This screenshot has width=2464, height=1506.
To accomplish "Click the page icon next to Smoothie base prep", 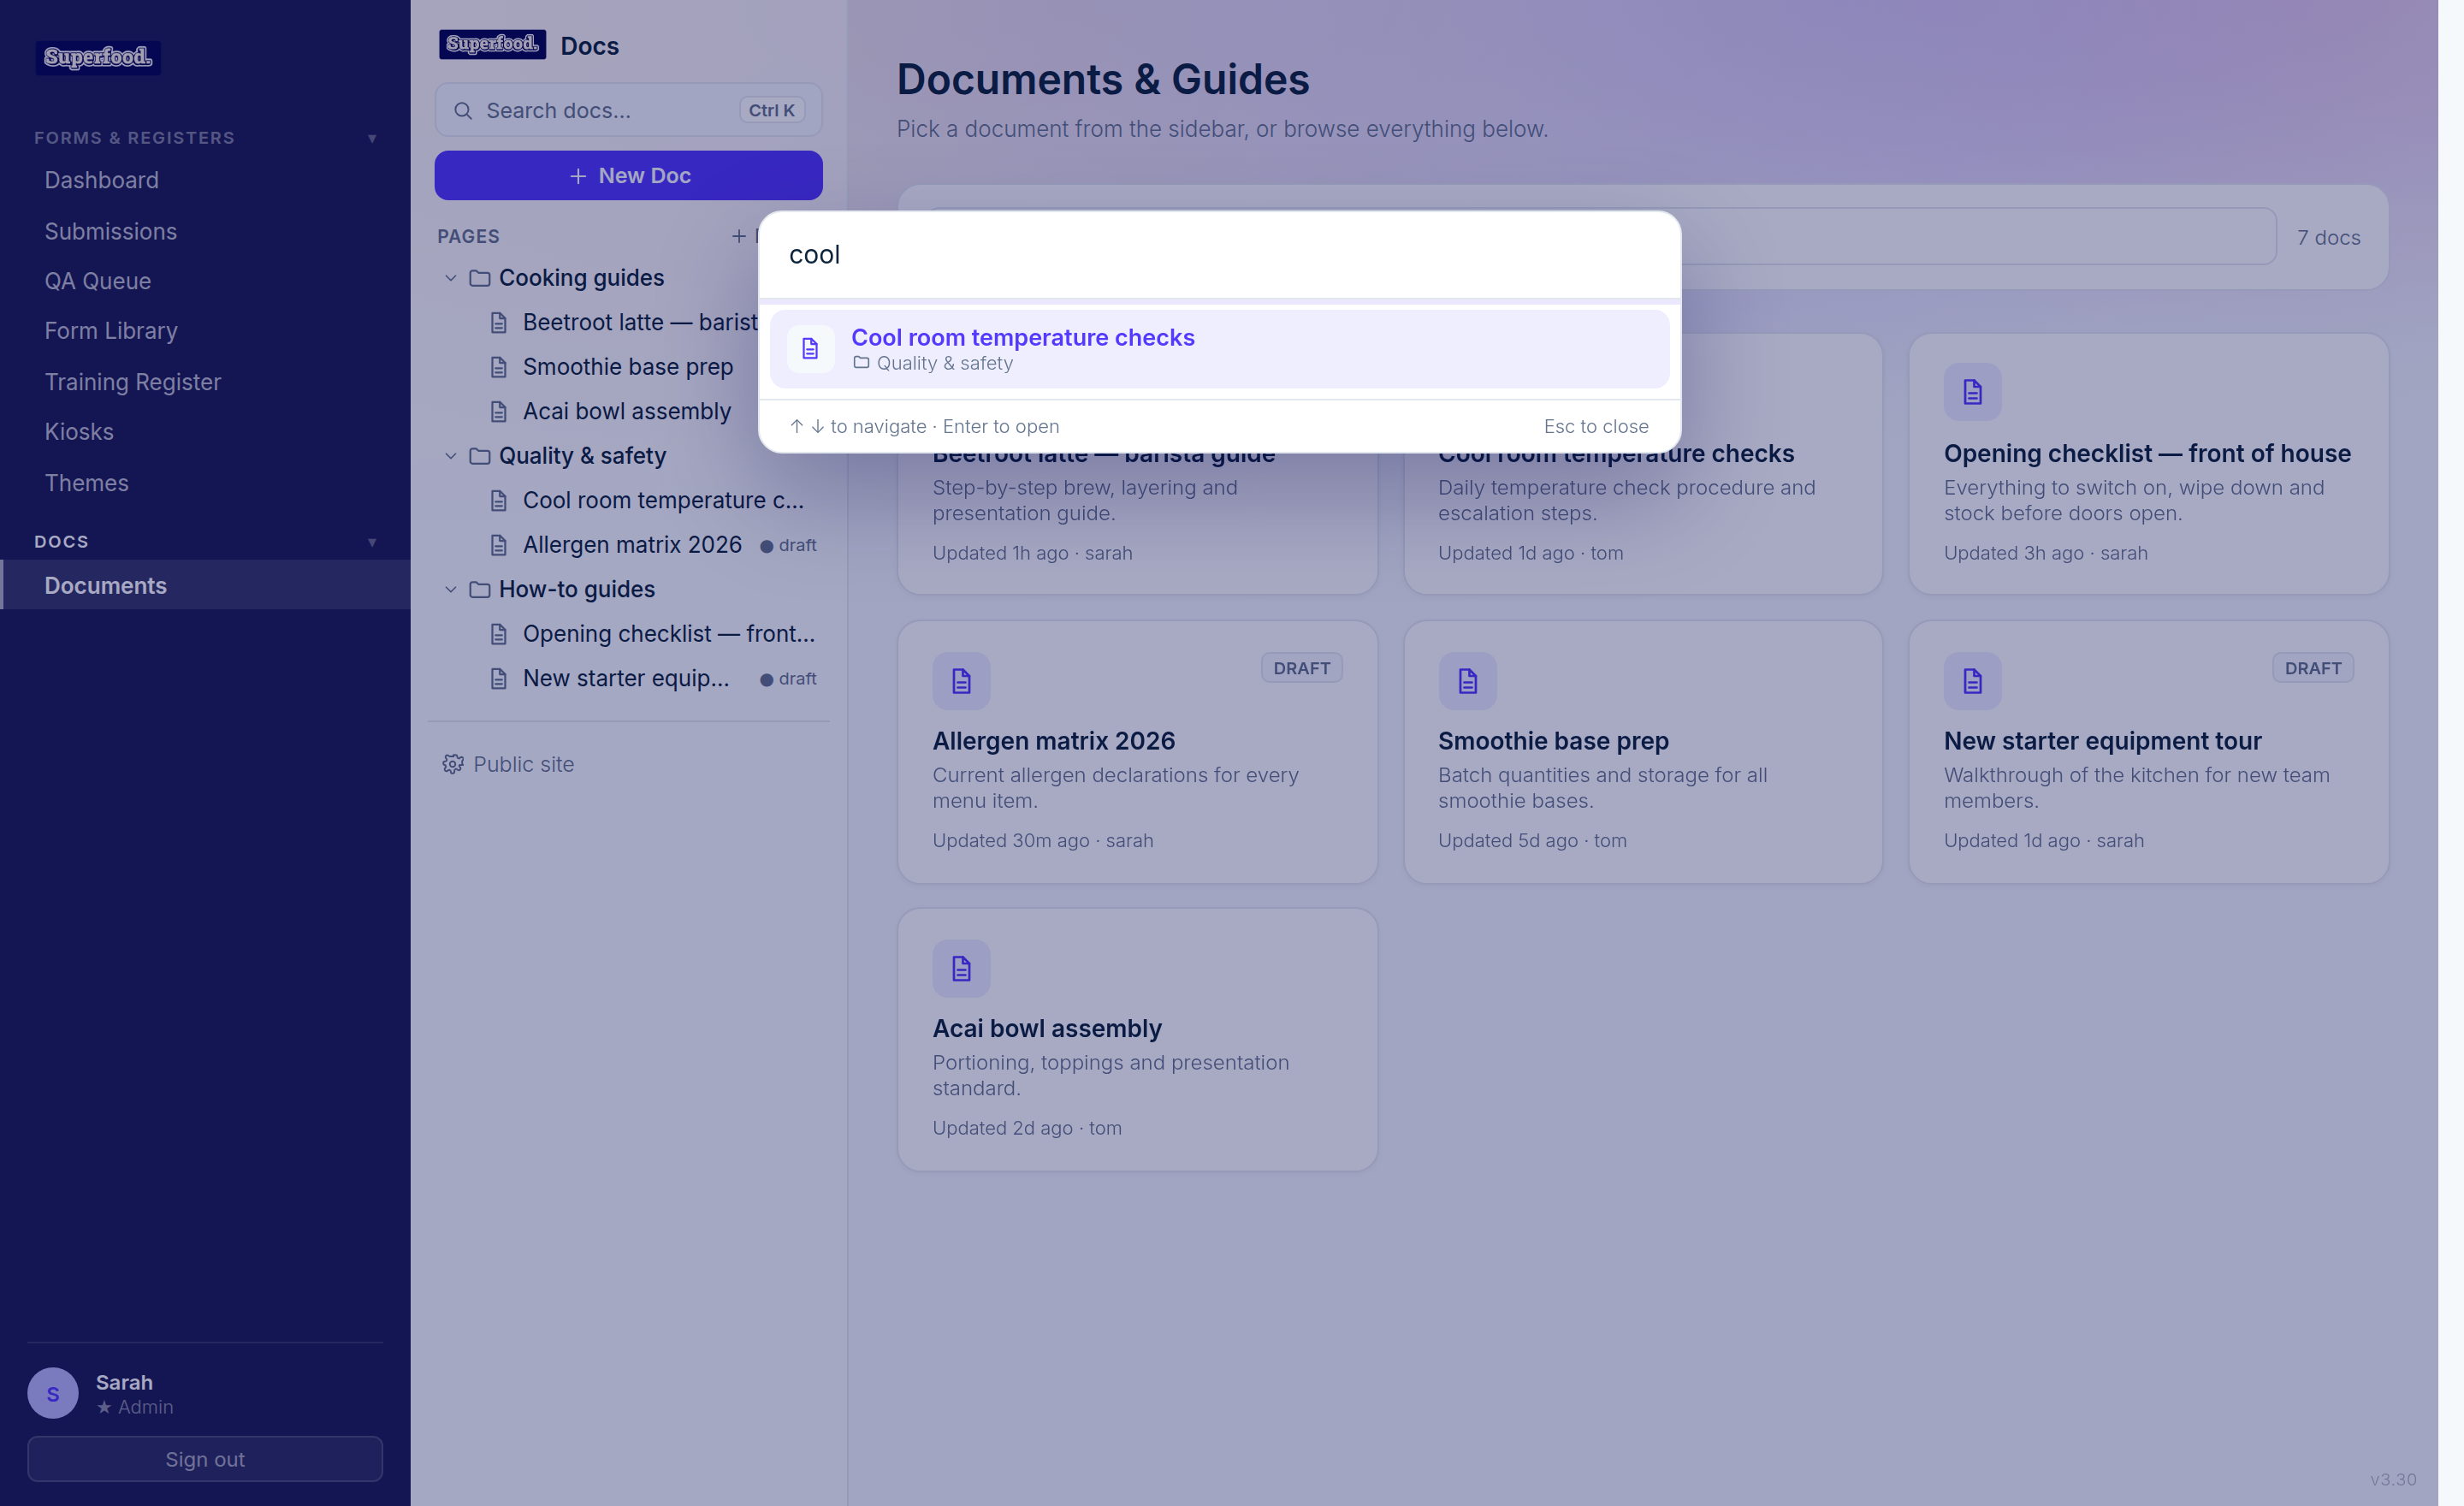I will [x=499, y=367].
